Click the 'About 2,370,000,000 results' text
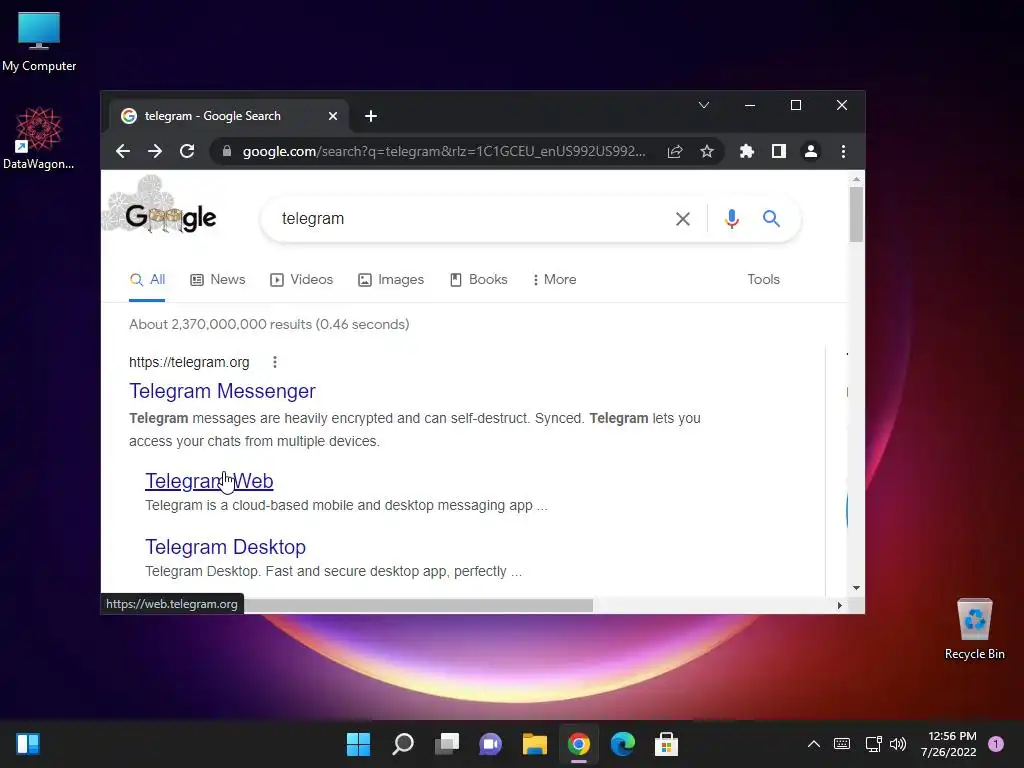This screenshot has width=1024, height=768. coord(269,325)
